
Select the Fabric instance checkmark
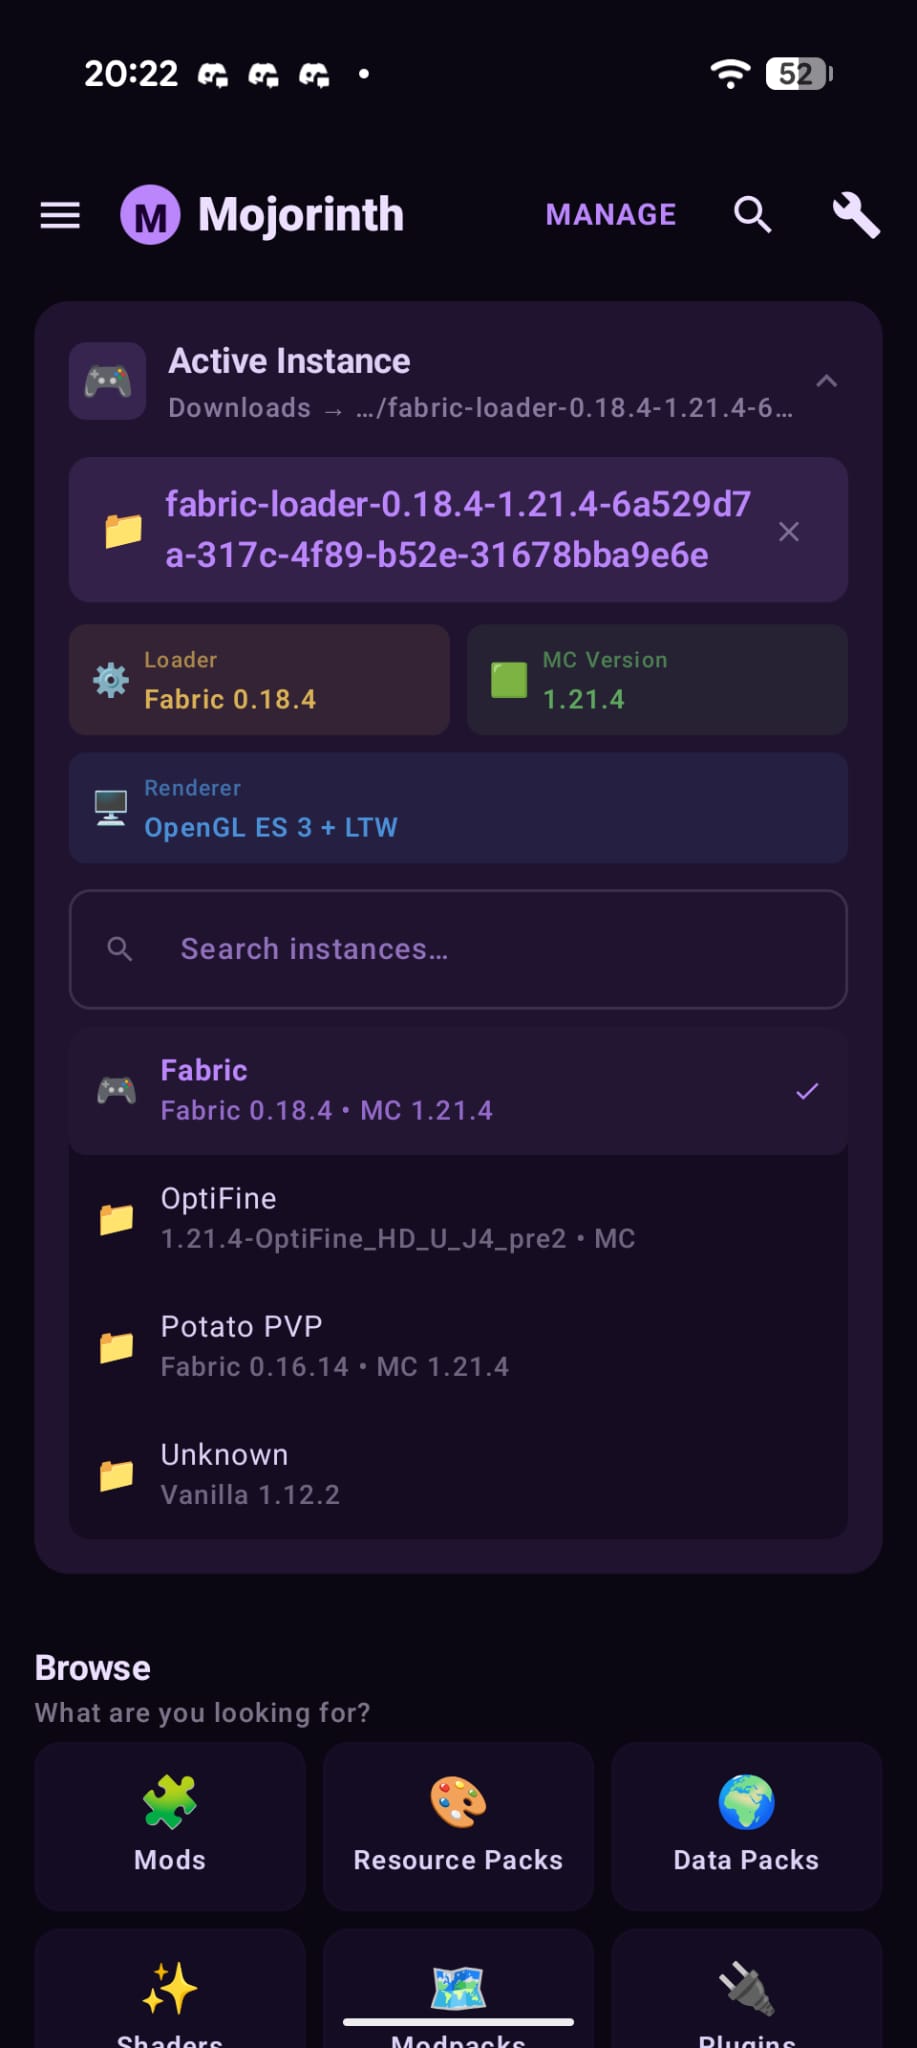coord(806,1091)
